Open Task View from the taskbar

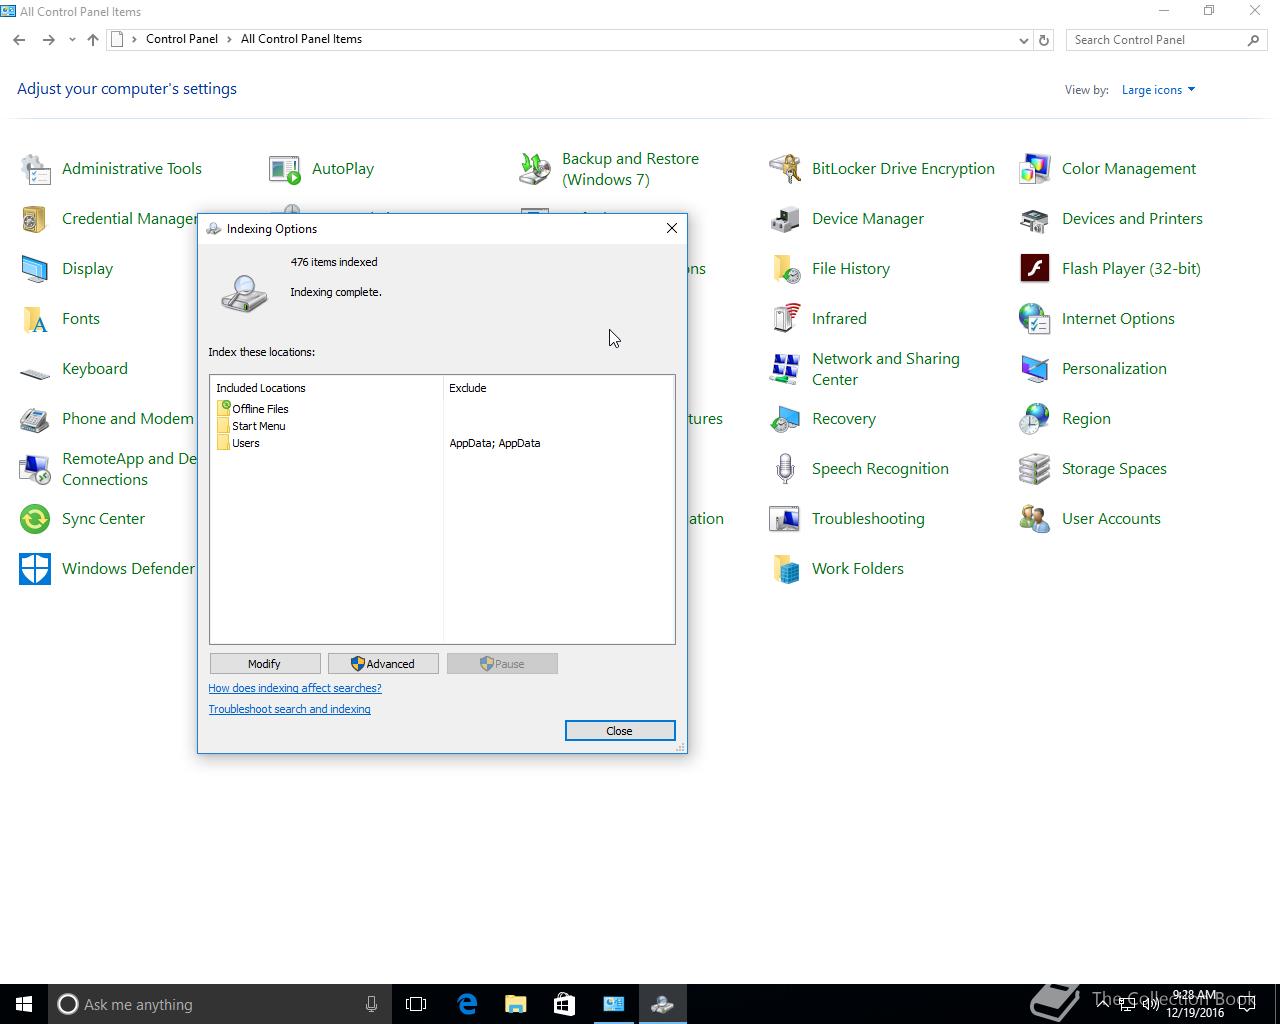pos(416,1004)
